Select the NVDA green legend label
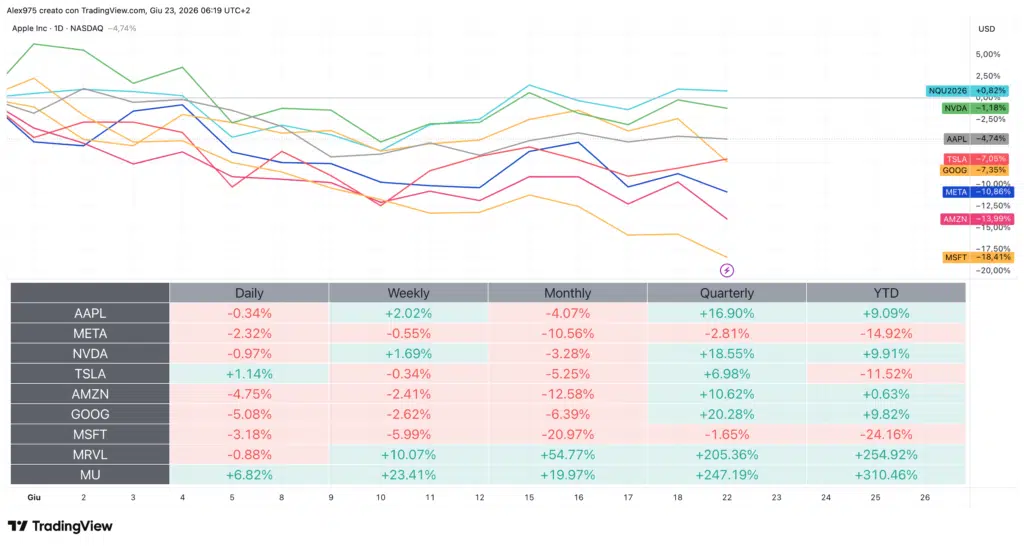This screenshot has height=546, width=1024. (976, 108)
